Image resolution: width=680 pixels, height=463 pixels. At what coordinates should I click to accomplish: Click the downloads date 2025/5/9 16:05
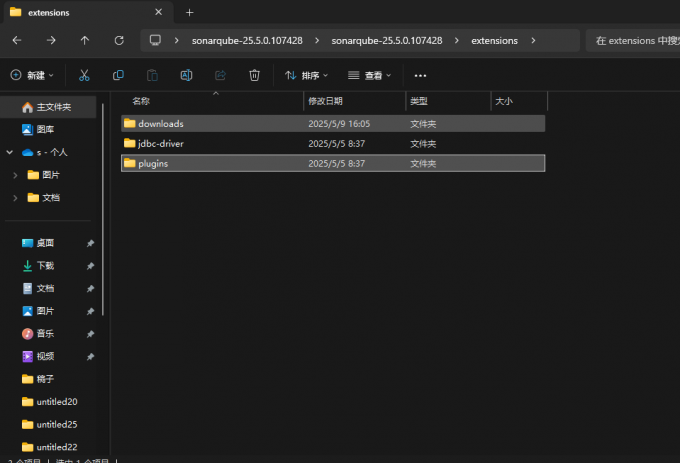click(x=339, y=124)
